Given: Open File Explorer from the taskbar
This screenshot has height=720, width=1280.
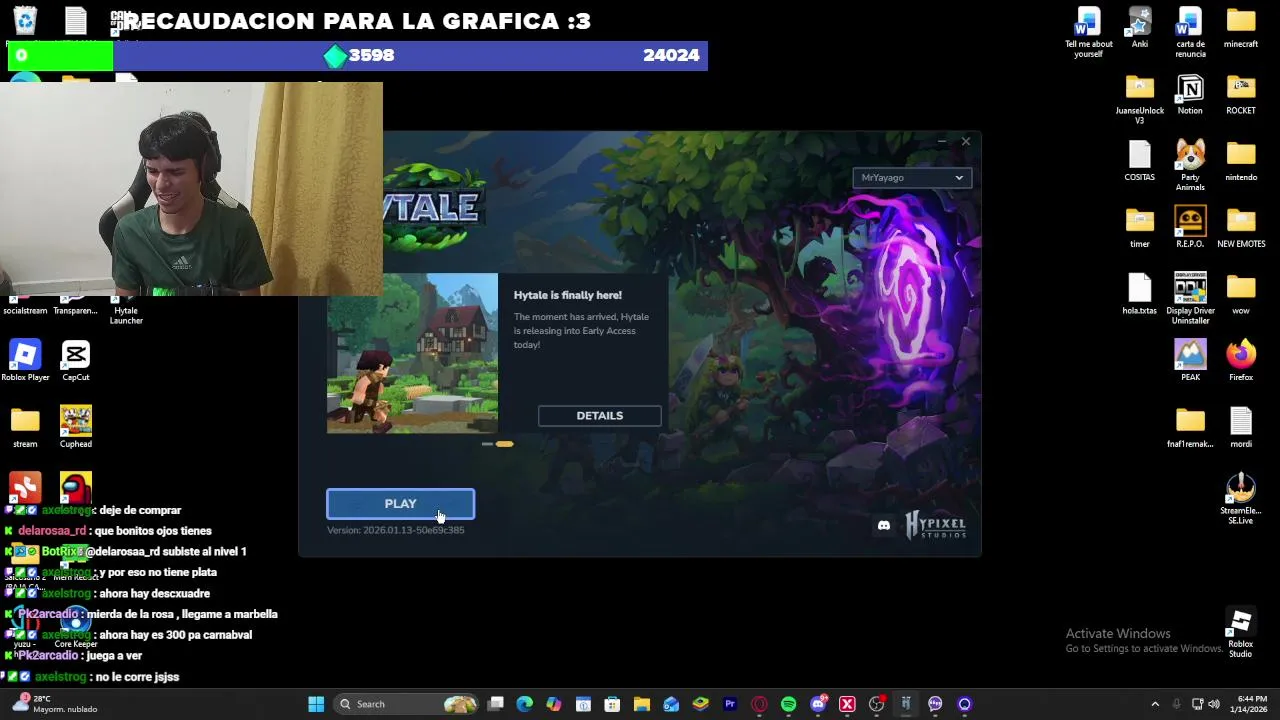Looking at the screenshot, I should click(641, 704).
